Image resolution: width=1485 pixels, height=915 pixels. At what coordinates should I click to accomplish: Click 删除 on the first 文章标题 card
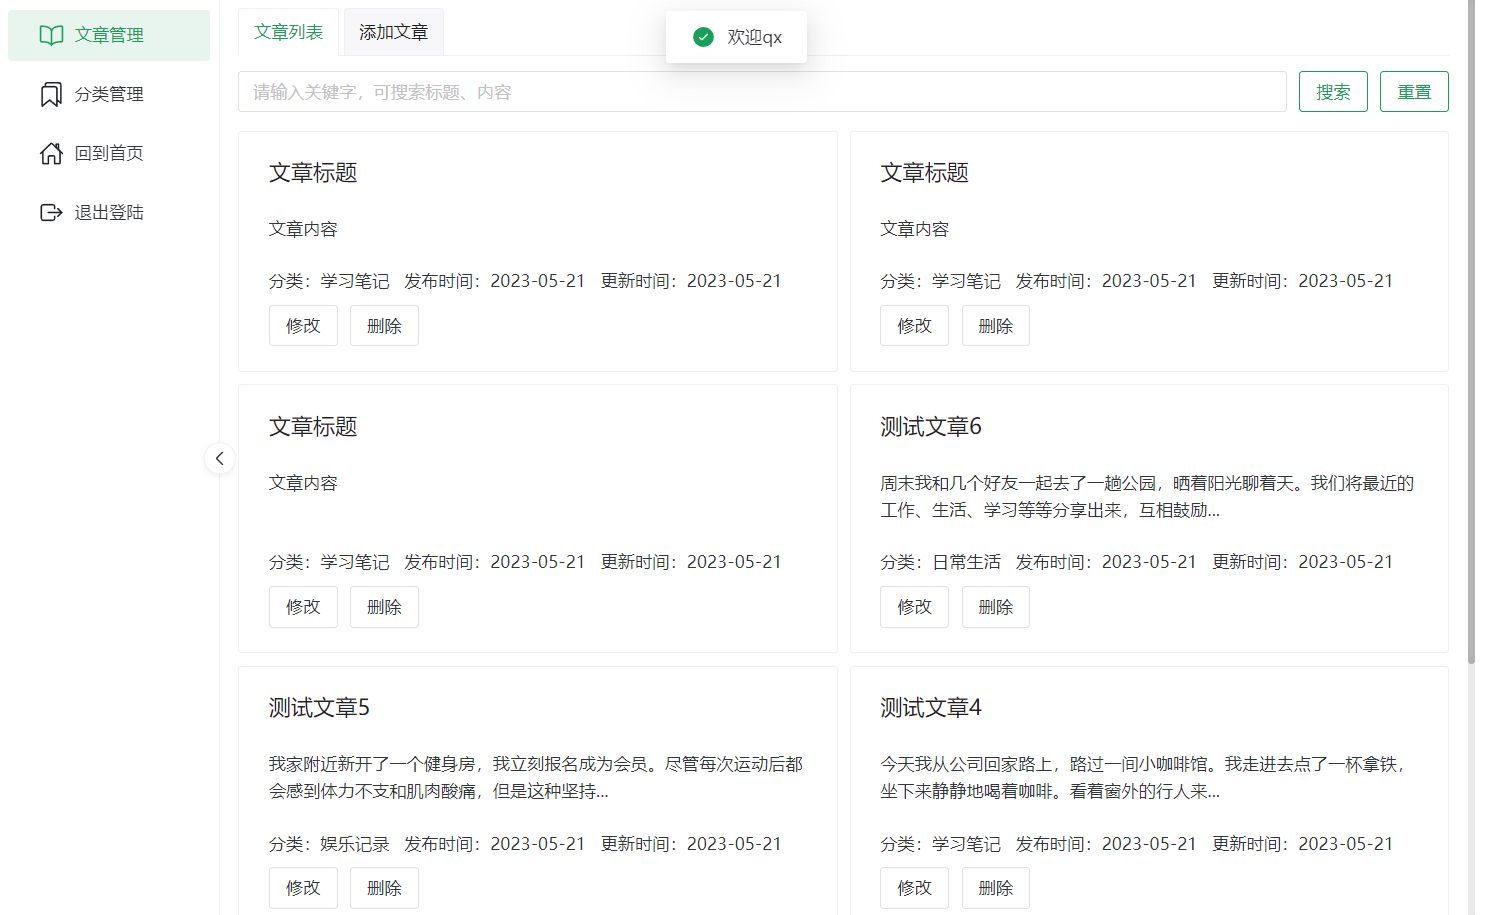click(383, 325)
